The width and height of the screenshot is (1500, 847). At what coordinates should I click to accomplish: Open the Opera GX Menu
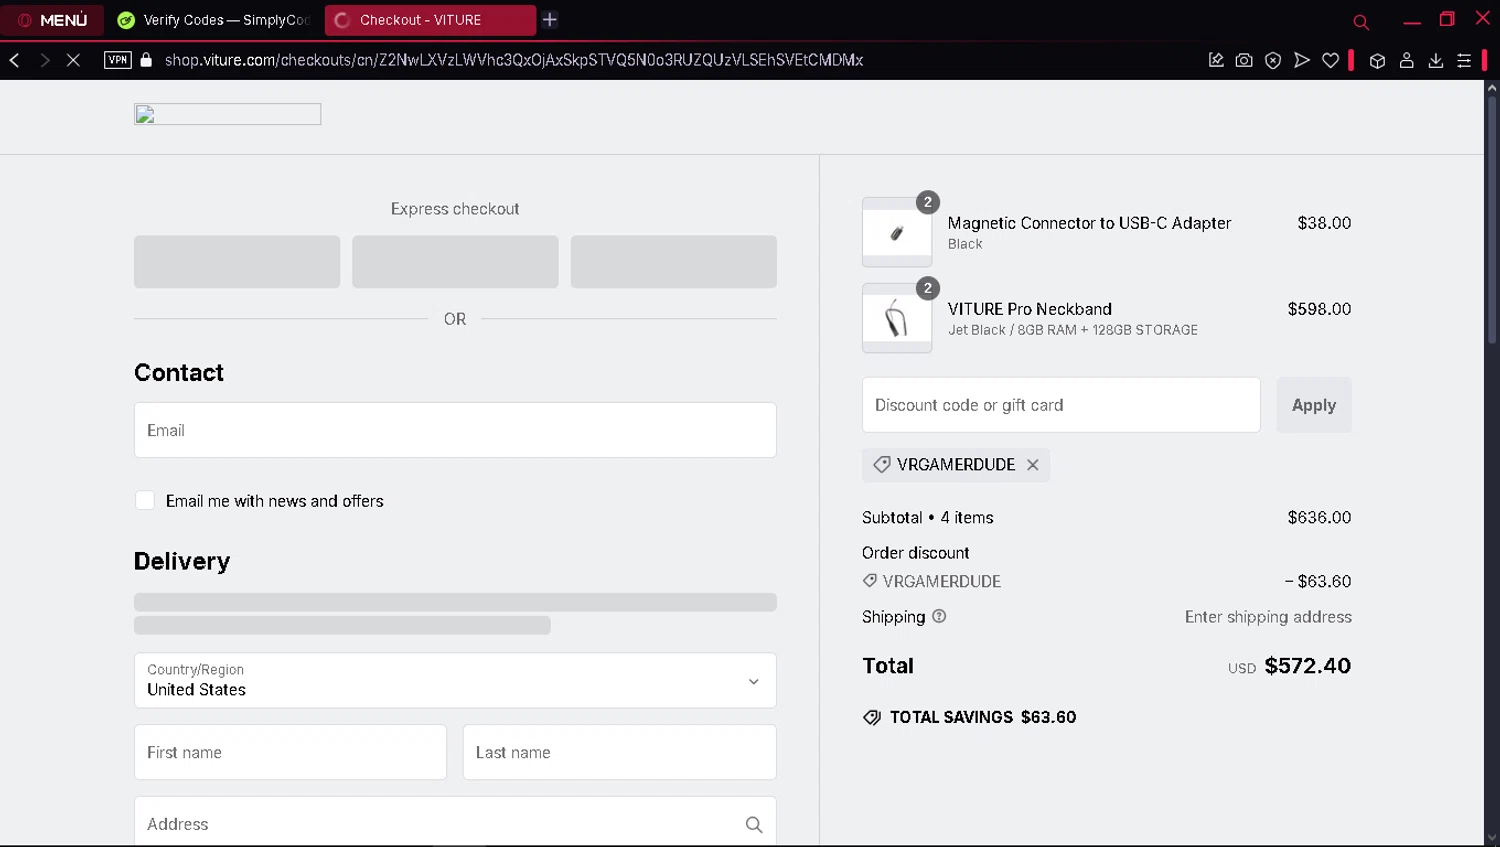(x=52, y=20)
